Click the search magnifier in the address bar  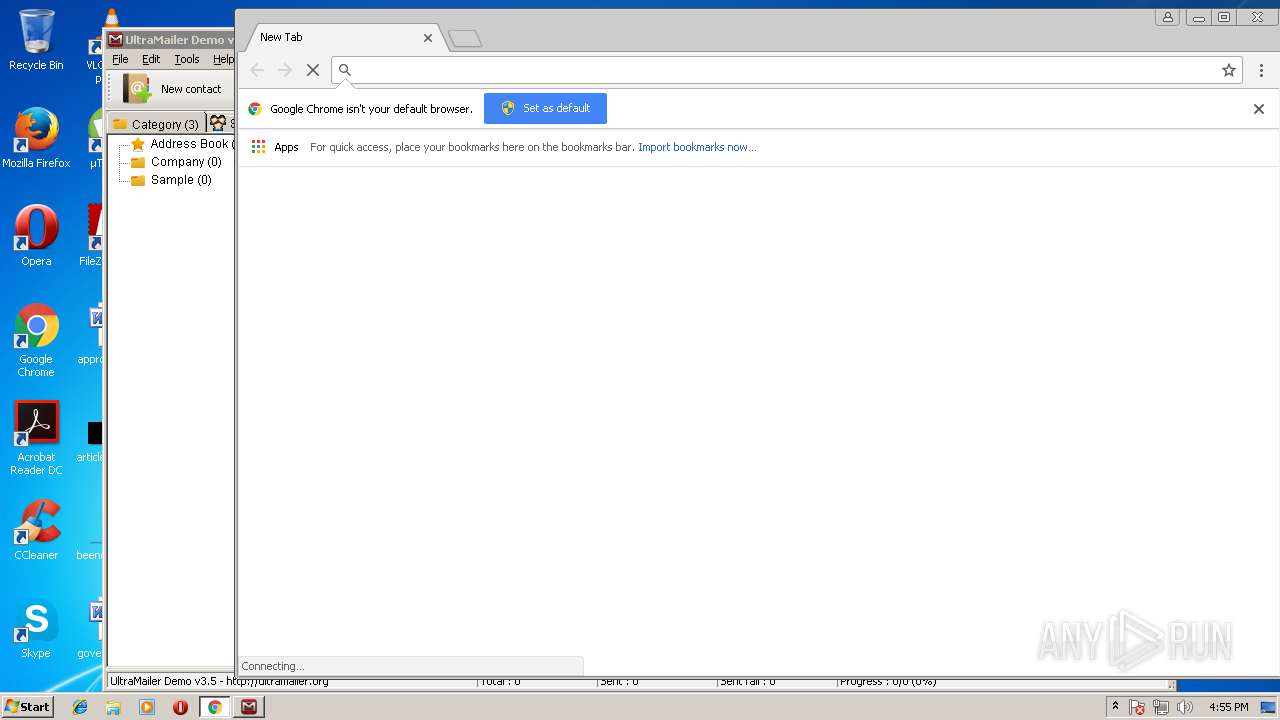(345, 70)
